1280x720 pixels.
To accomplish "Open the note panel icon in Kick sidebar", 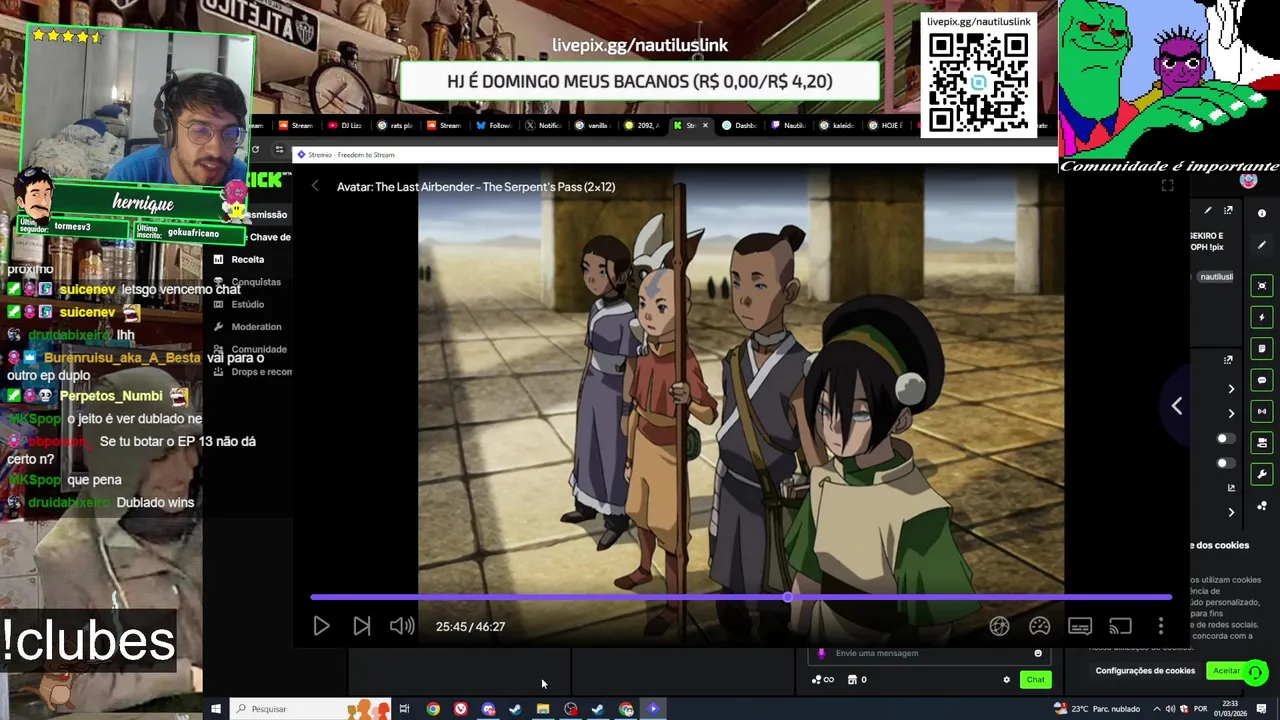I will [1262, 349].
